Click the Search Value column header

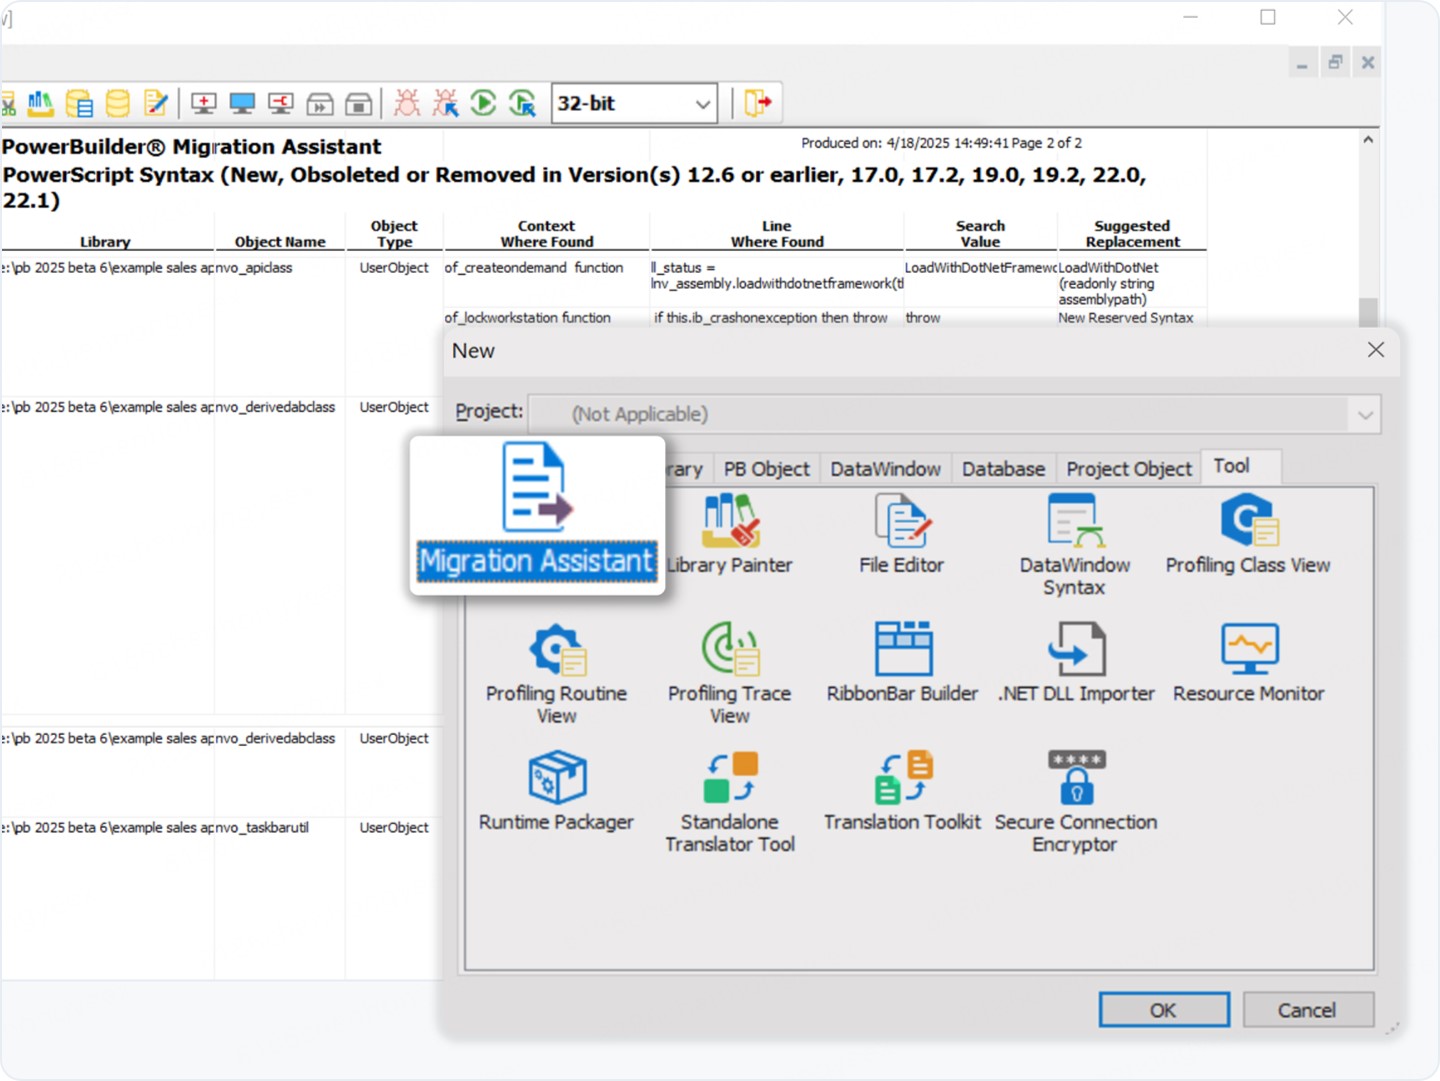coord(980,234)
